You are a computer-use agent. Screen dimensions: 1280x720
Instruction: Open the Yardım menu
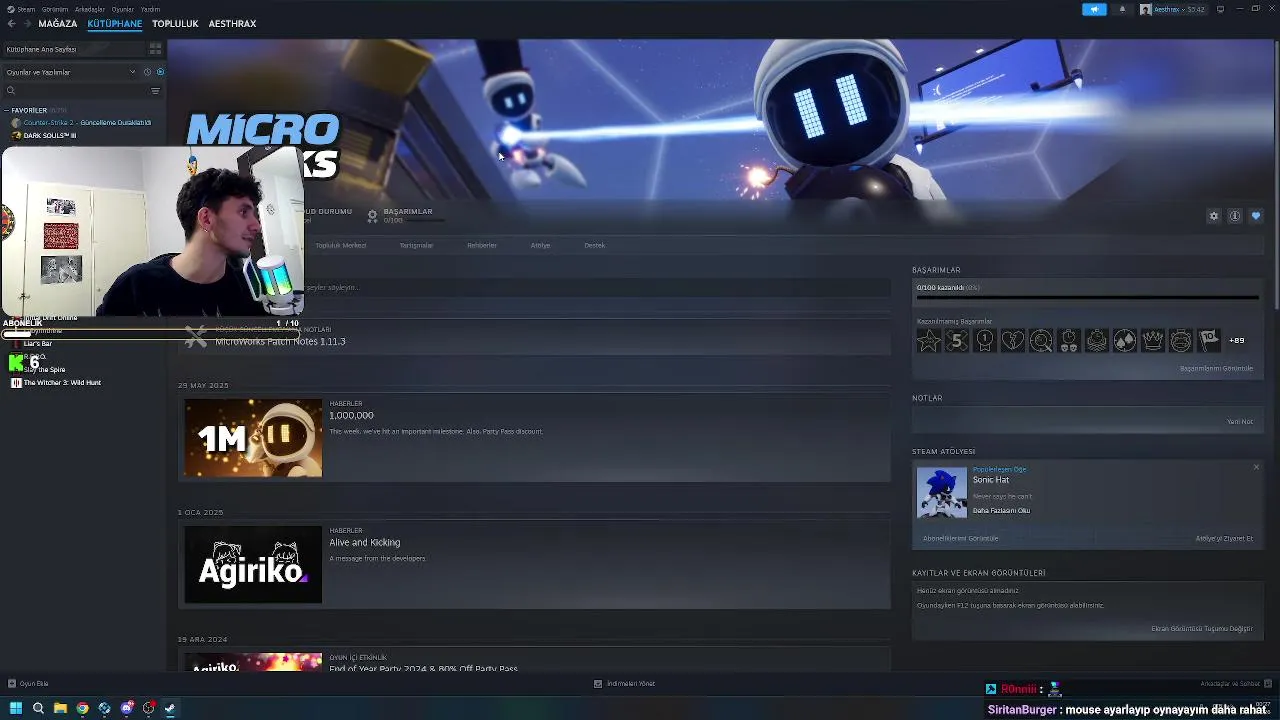point(150,9)
